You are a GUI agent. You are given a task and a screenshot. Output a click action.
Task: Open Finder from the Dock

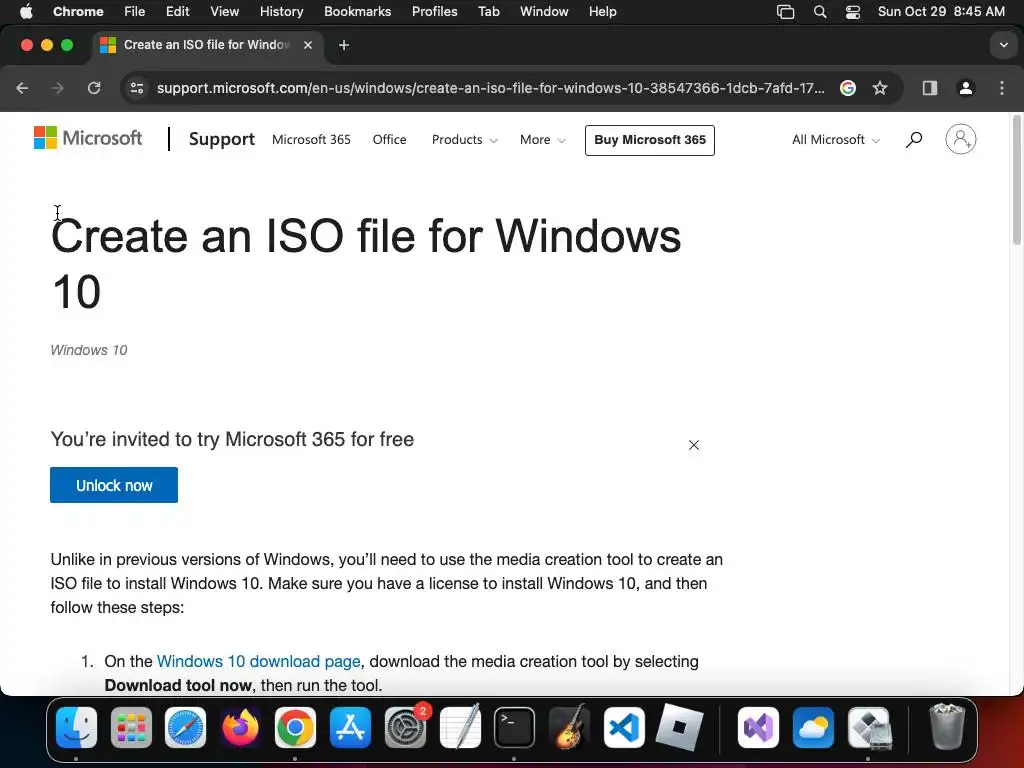[76, 728]
